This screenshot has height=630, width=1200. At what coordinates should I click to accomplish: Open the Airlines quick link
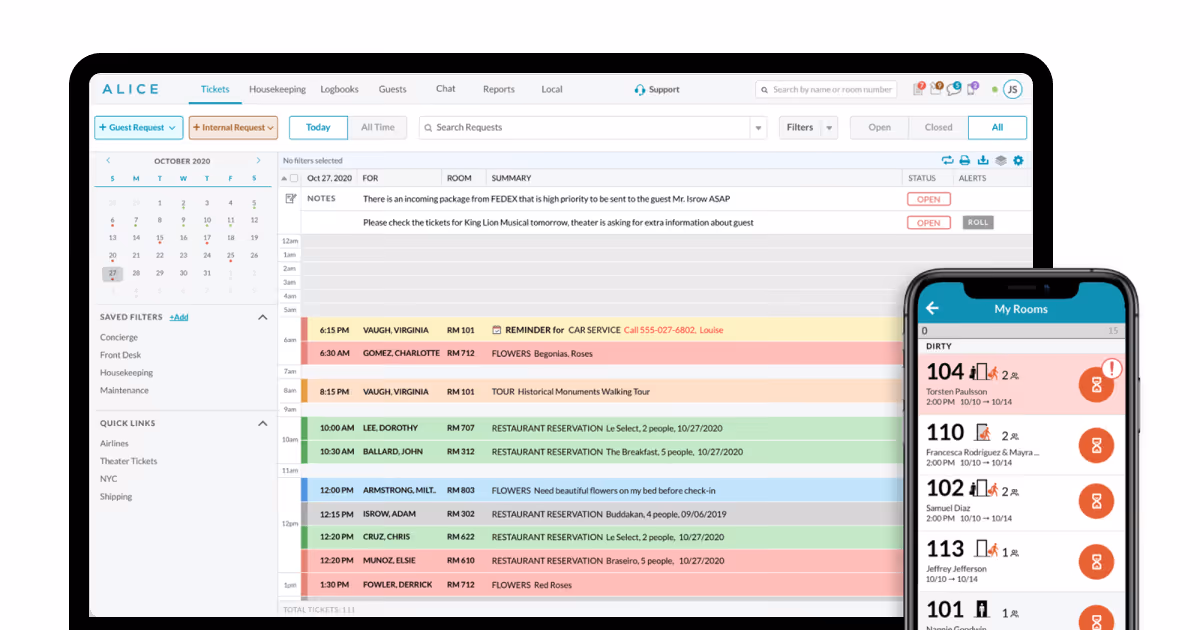coord(114,443)
